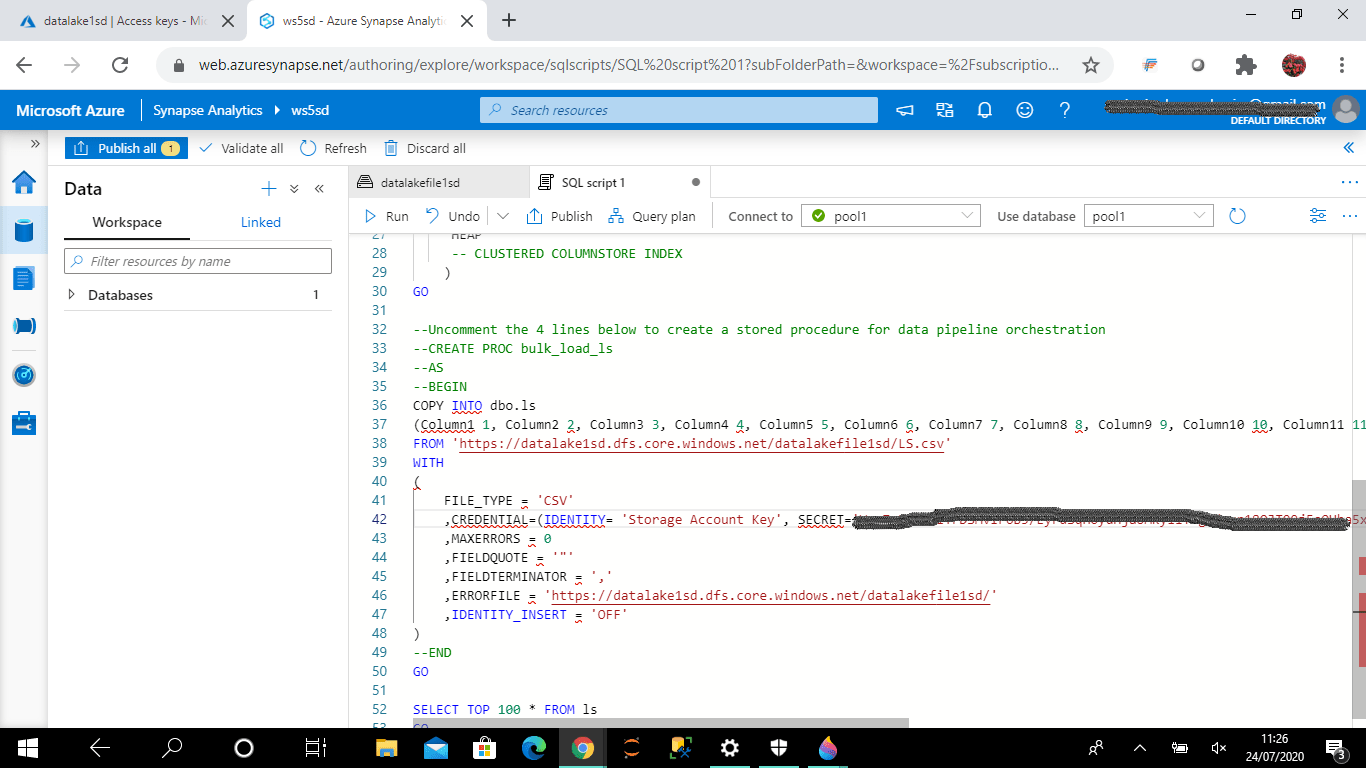The image size is (1366, 768).
Task: Switch to the Linked tab
Action: coord(260,222)
